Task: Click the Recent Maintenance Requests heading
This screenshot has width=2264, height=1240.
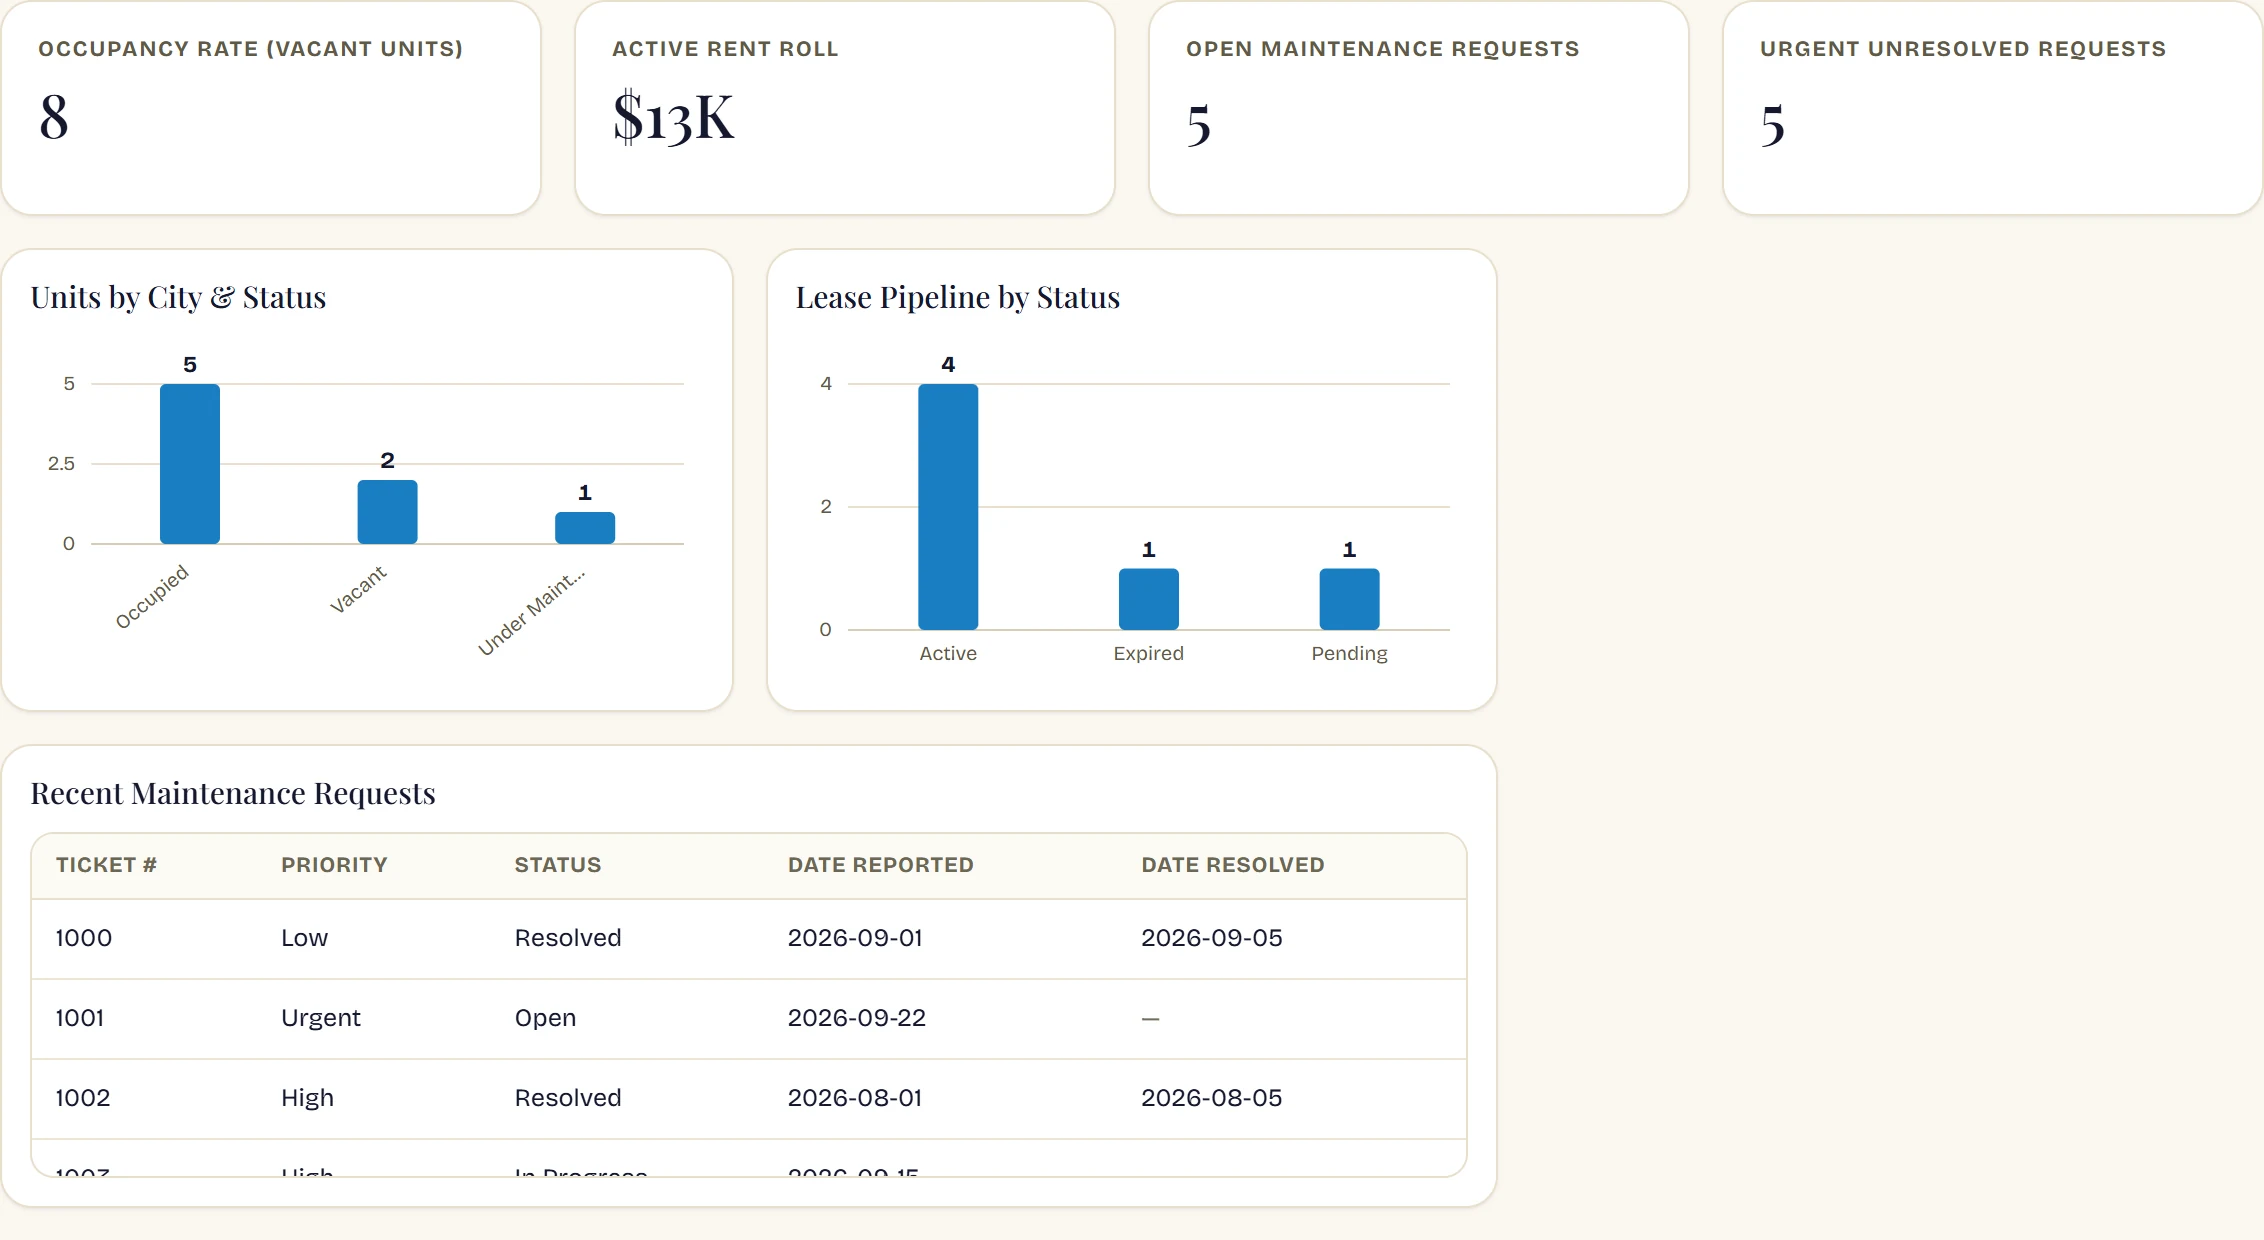Action: [233, 793]
